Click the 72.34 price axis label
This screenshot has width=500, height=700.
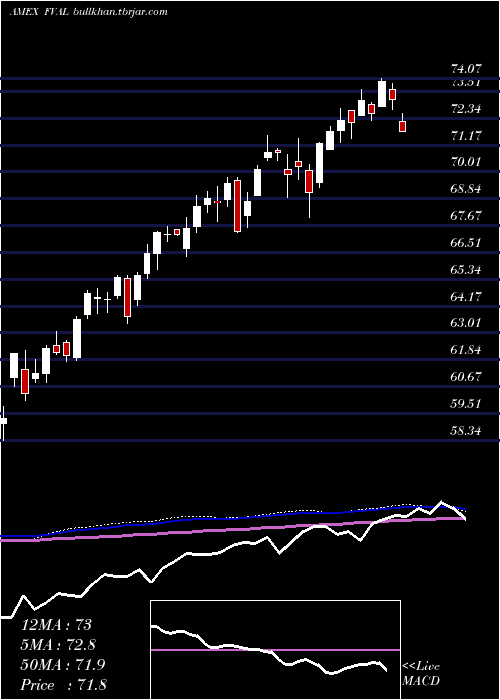click(x=466, y=108)
